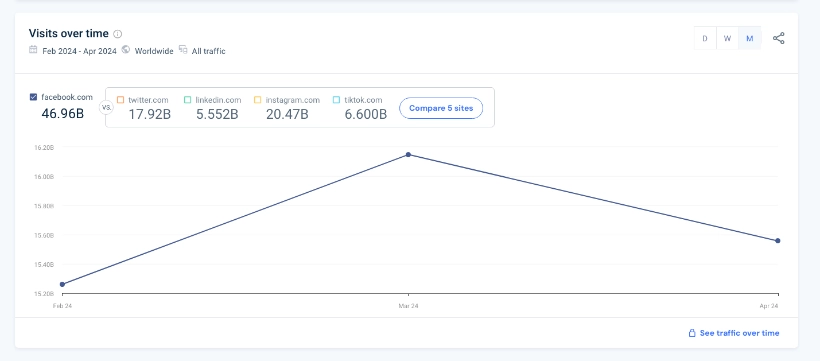The image size is (820, 361).
Task: Click the lock icon beside See traffic over time
Action: point(692,333)
